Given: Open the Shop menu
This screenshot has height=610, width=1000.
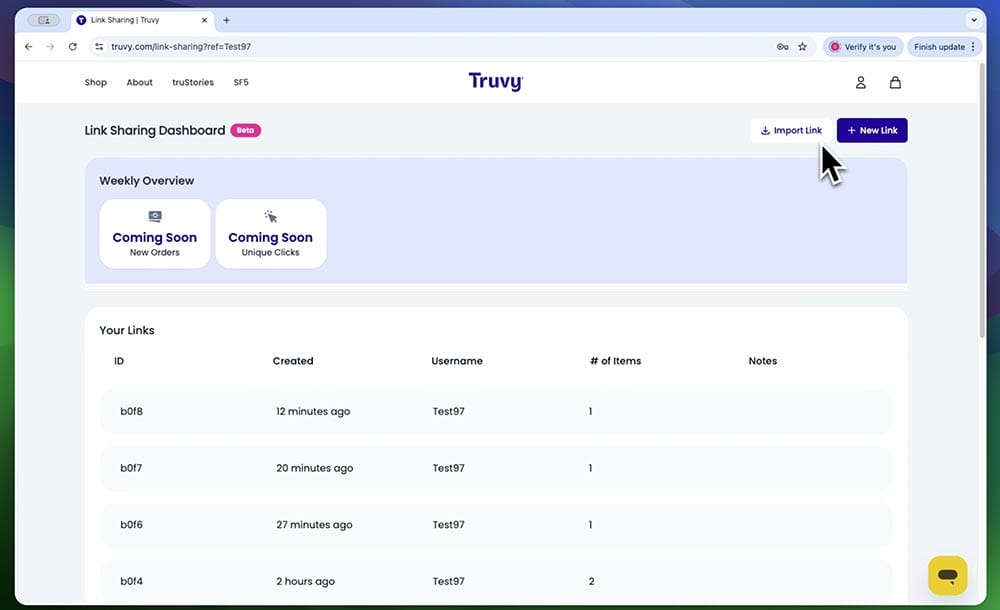Looking at the screenshot, I should pyautogui.click(x=96, y=82).
